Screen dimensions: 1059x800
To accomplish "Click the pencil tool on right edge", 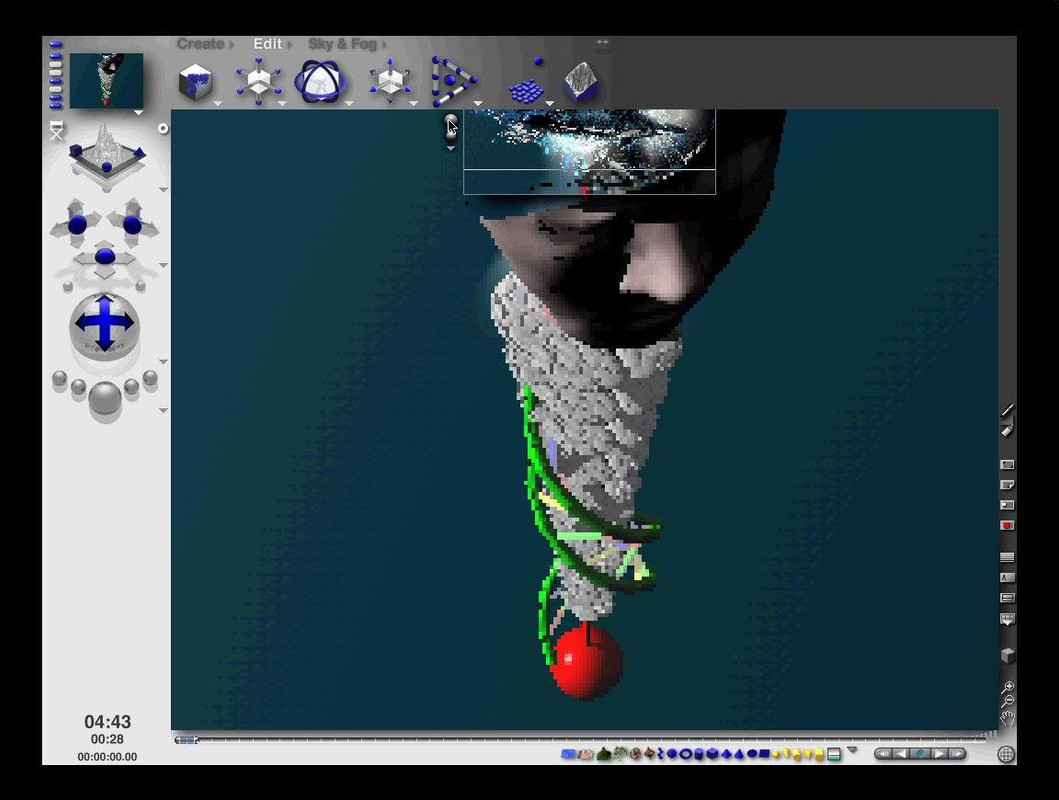I will pyautogui.click(x=1006, y=410).
